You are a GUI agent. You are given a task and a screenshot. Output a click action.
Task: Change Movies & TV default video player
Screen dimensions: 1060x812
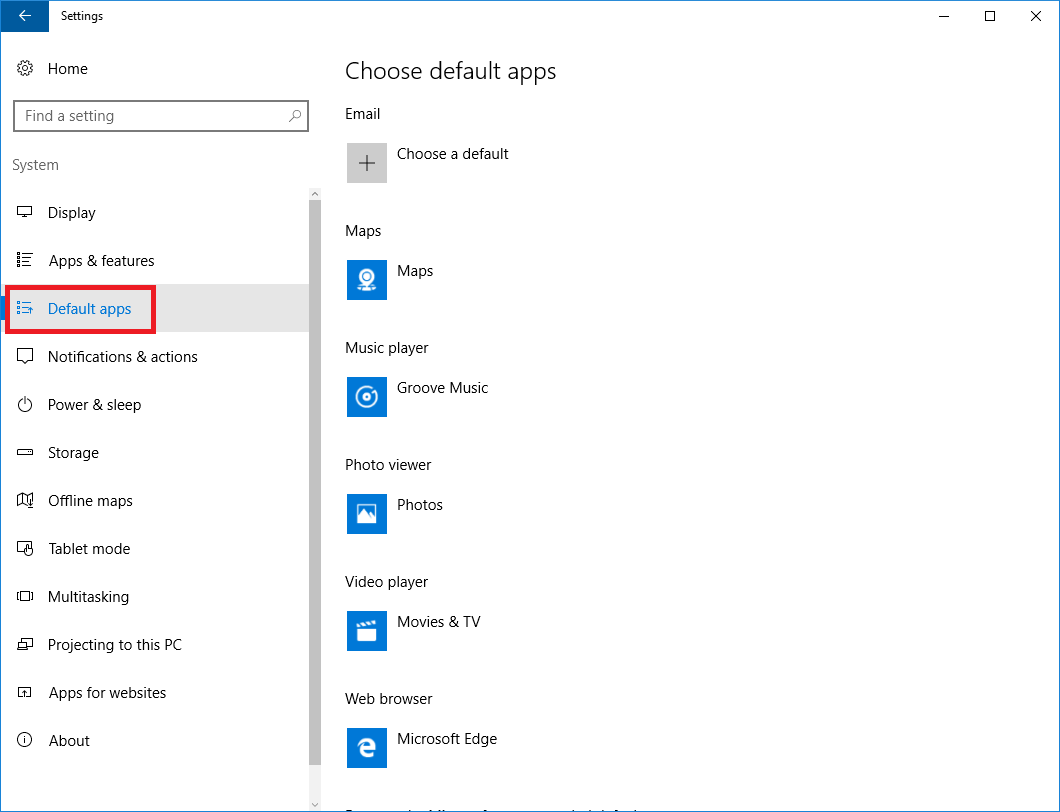pos(438,622)
